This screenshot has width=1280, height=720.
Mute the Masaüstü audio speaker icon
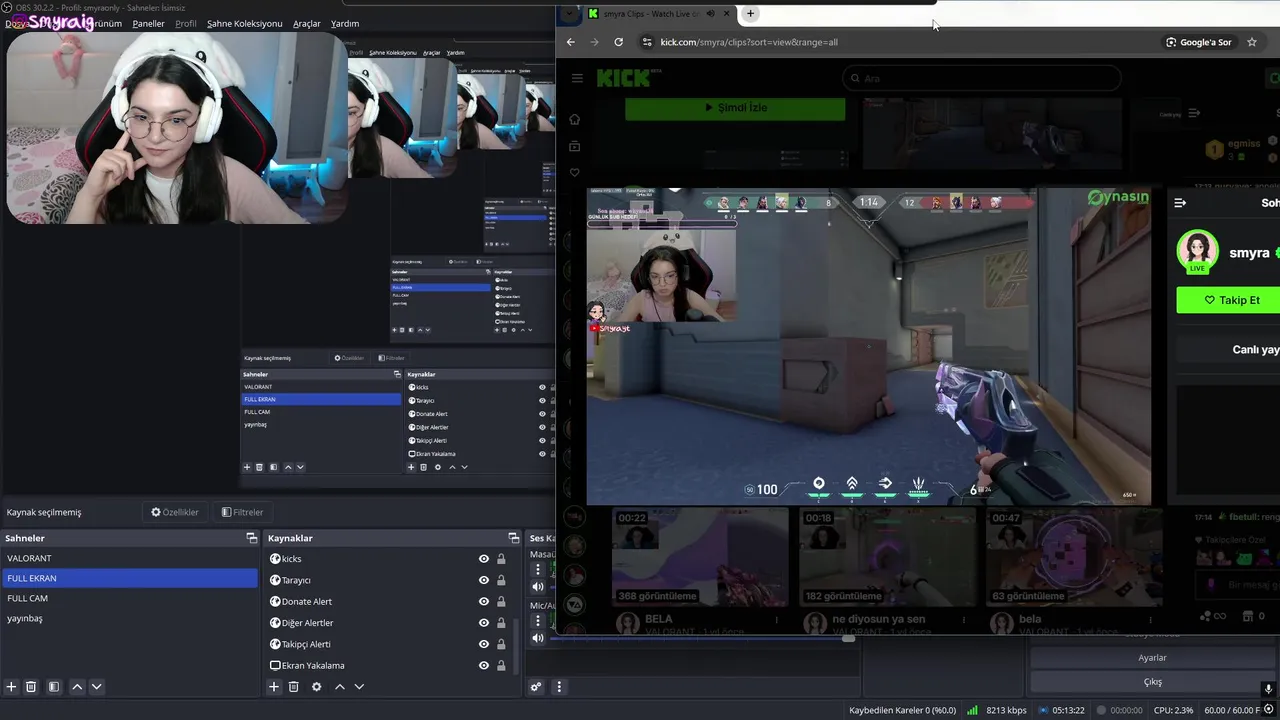(x=538, y=587)
